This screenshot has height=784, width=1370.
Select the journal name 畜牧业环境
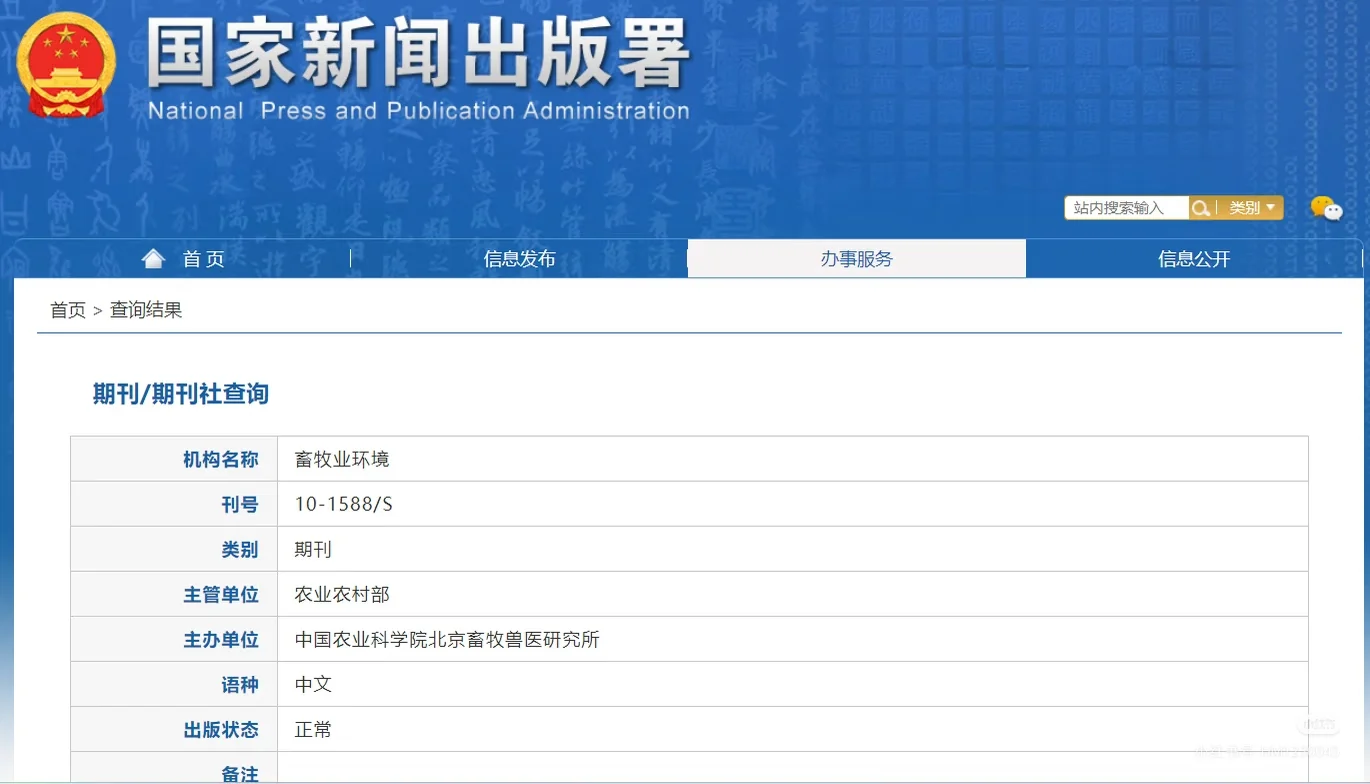[341, 458]
